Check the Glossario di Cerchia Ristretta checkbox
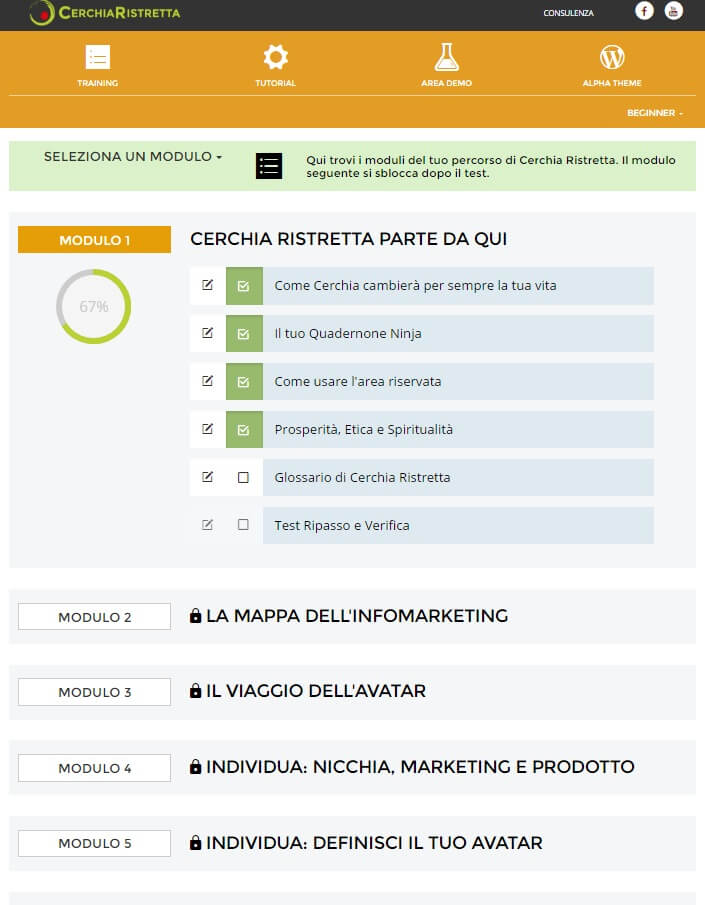The image size is (705, 905). point(243,477)
